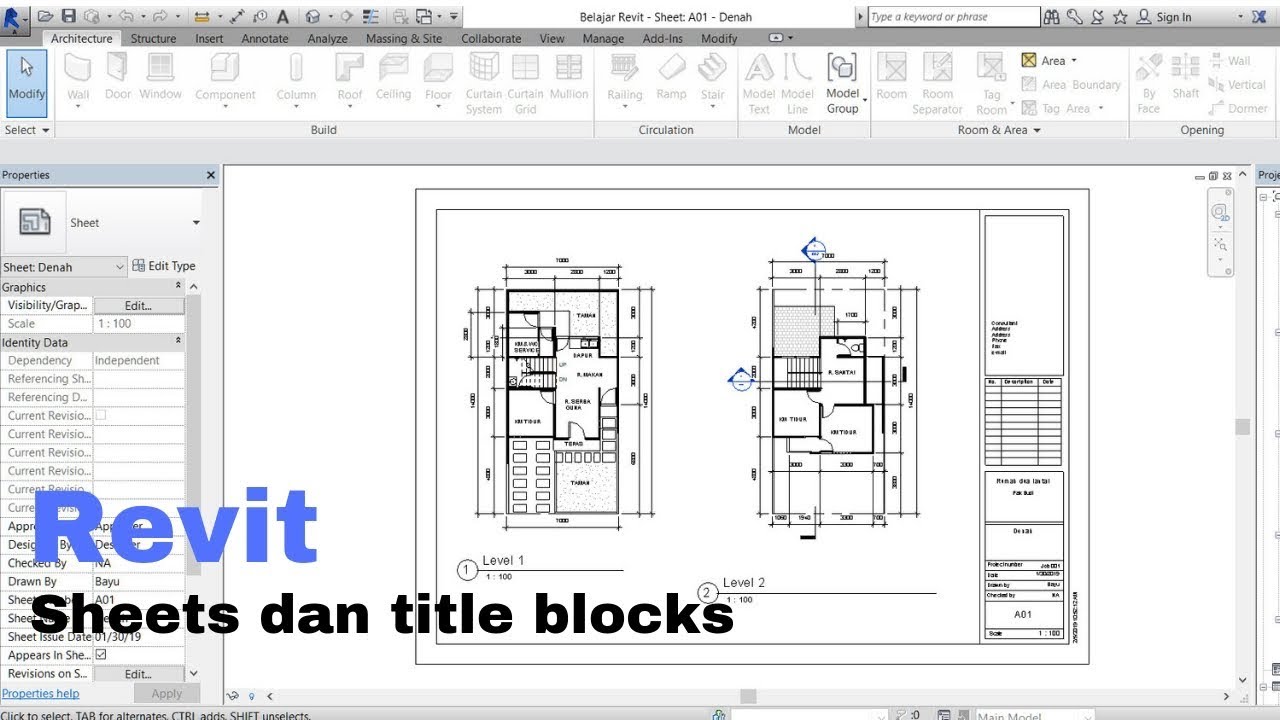Open the Manage ribbon tab
Image resolution: width=1280 pixels, height=720 pixels.
tap(603, 38)
